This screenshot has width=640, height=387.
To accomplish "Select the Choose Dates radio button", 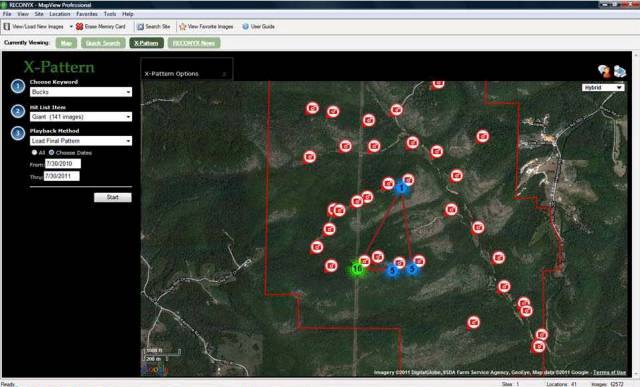I will [x=51, y=152].
